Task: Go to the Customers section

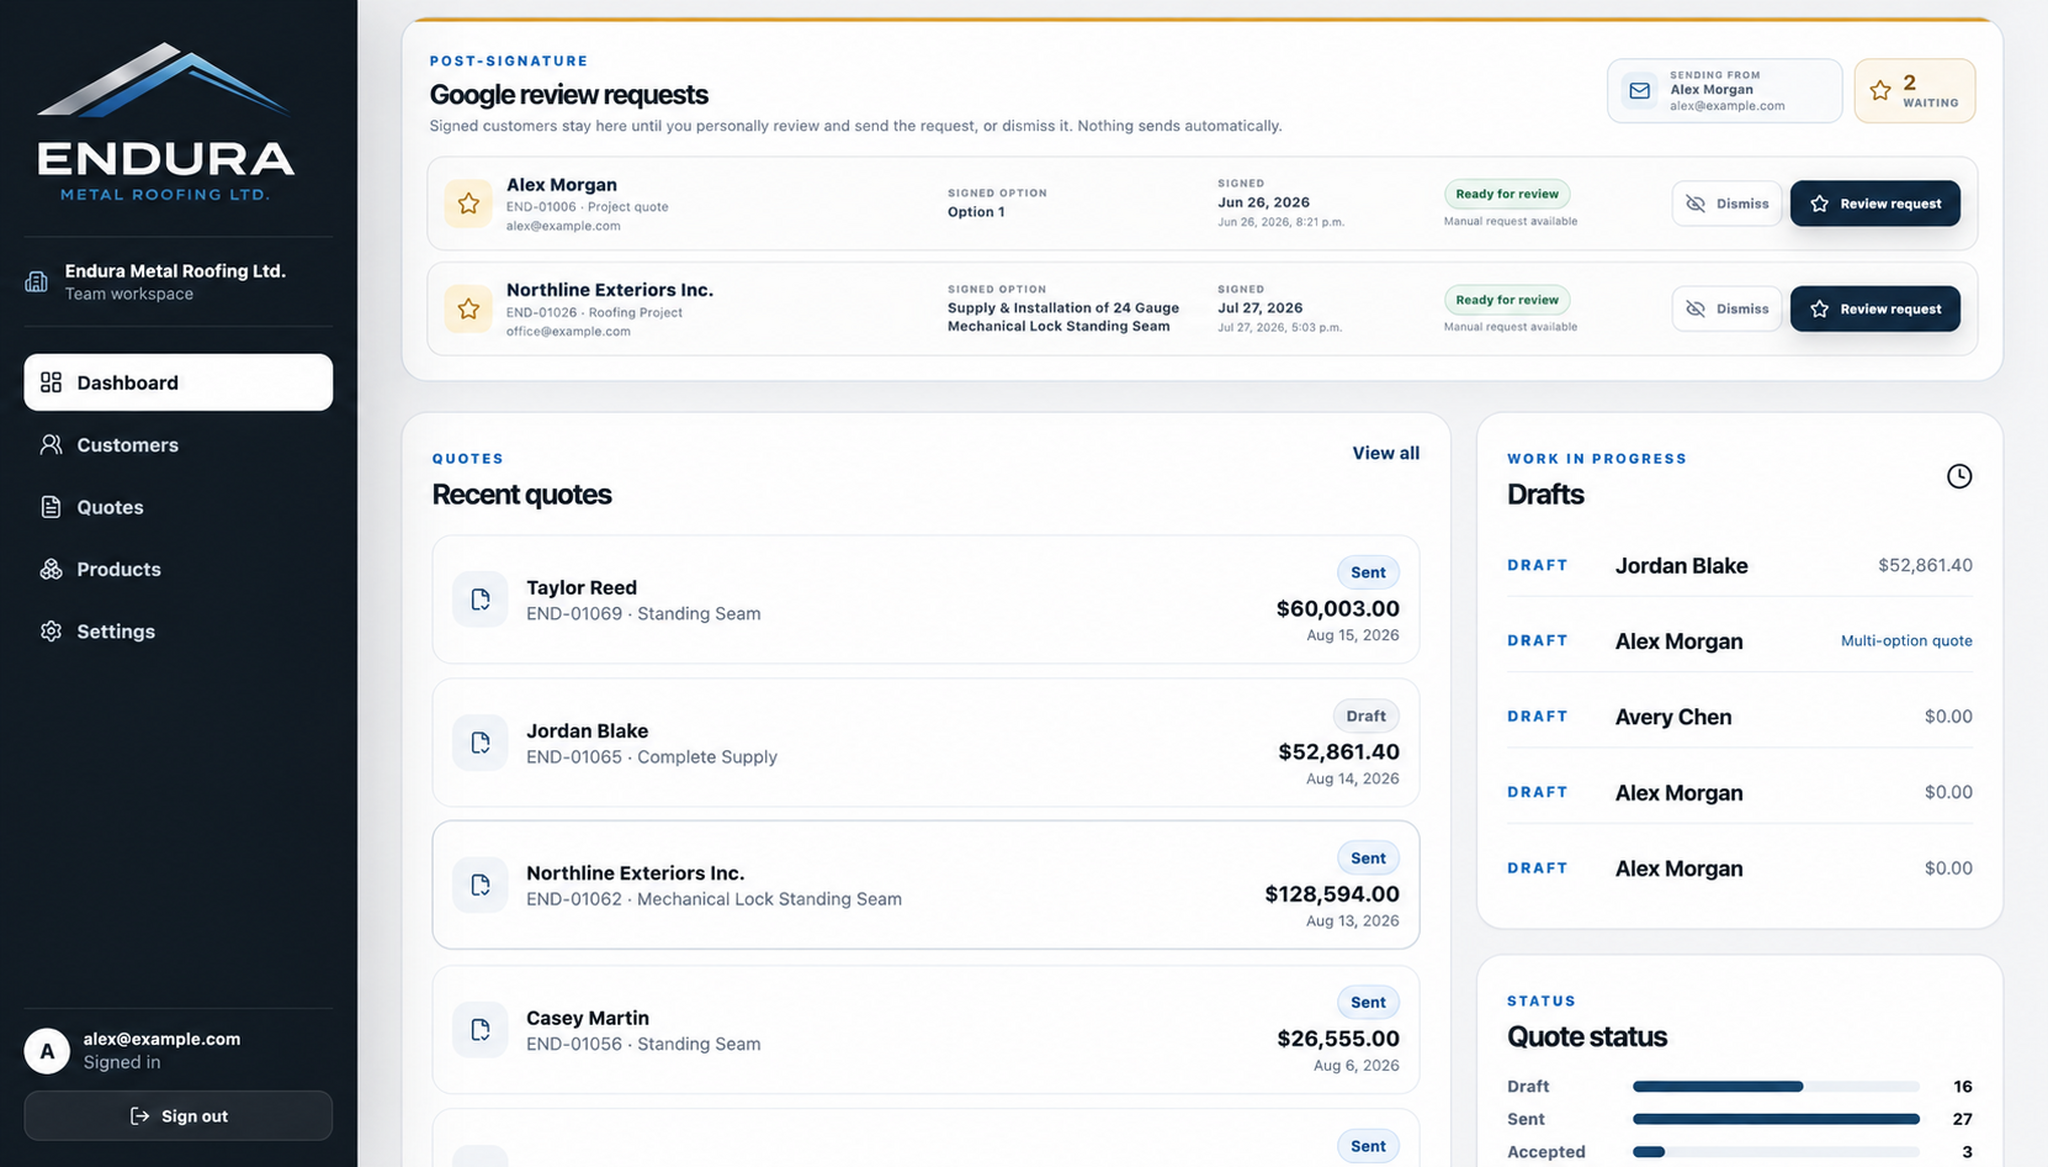Action: (178, 444)
